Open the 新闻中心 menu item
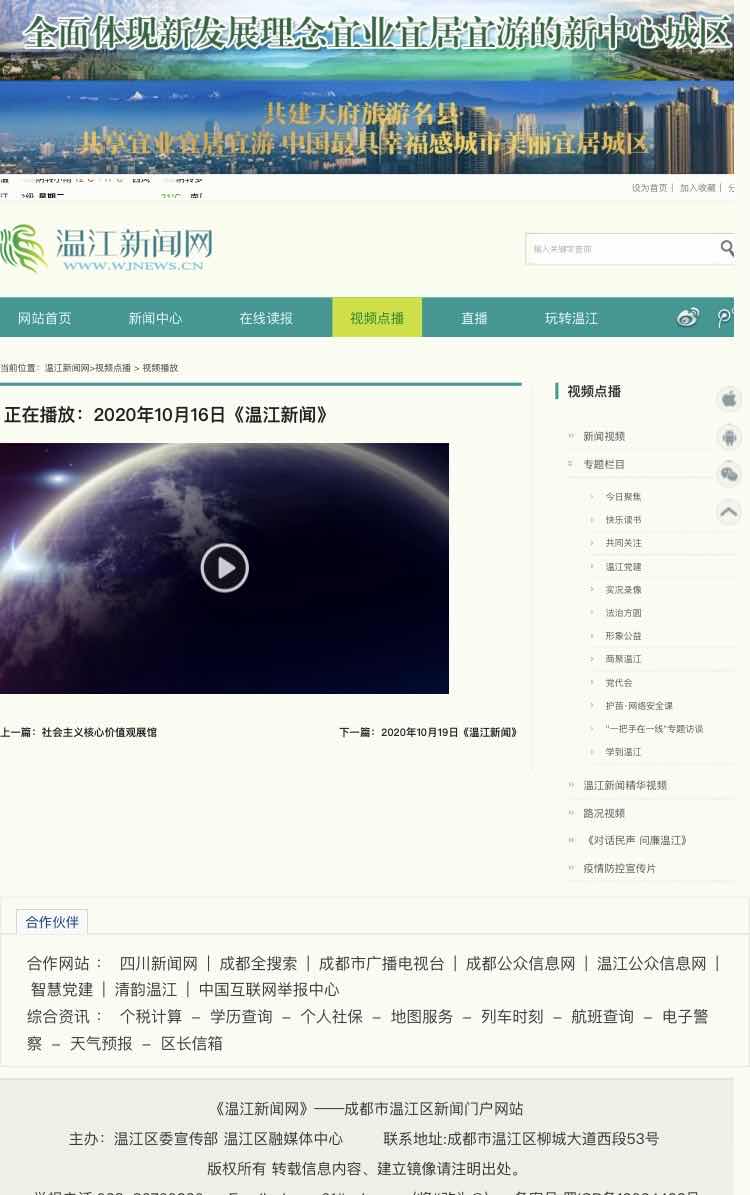The height and width of the screenshot is (1195, 750). click(155, 318)
